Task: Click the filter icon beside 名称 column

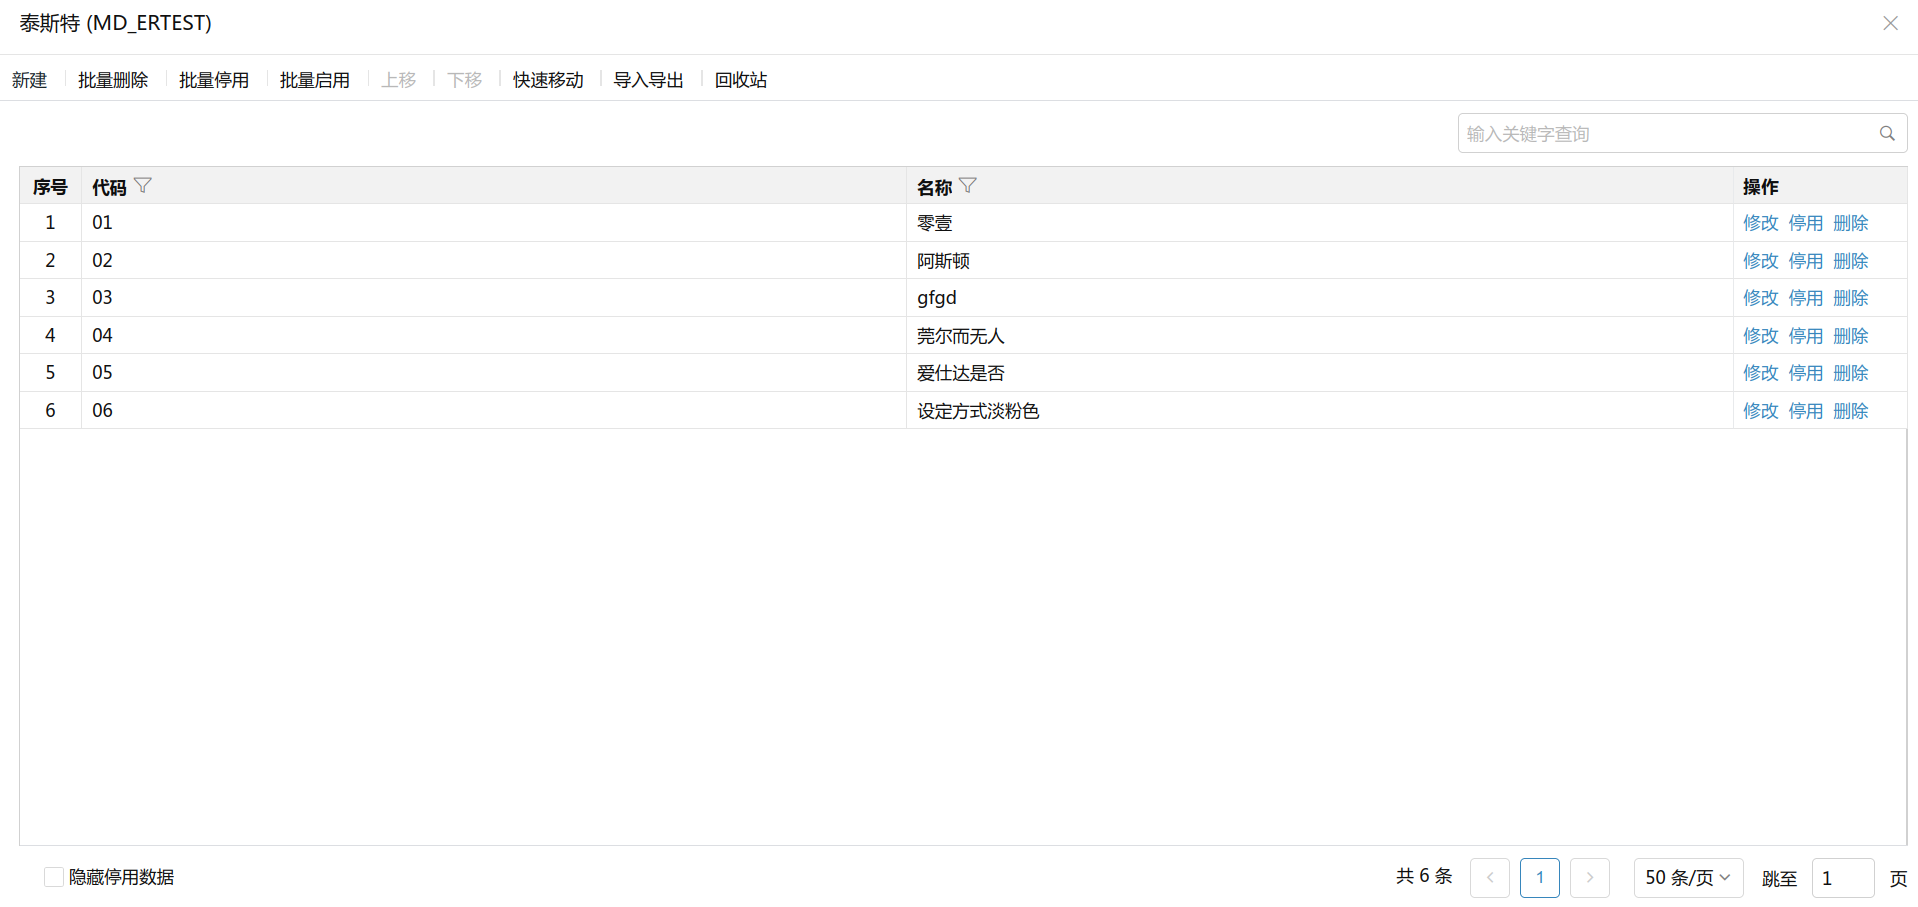Action: coord(967,186)
